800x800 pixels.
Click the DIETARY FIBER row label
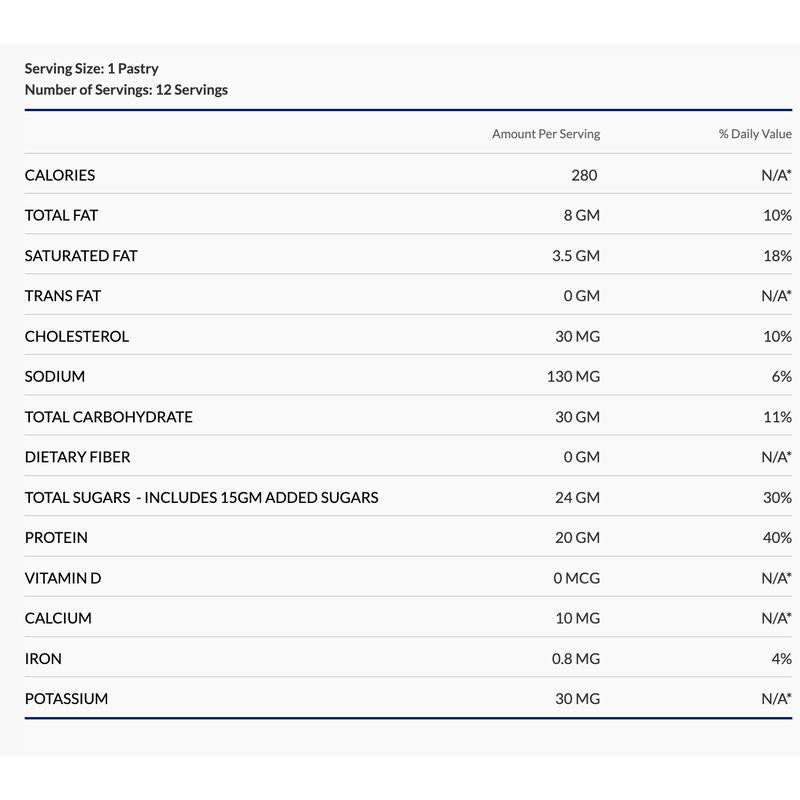point(77,457)
